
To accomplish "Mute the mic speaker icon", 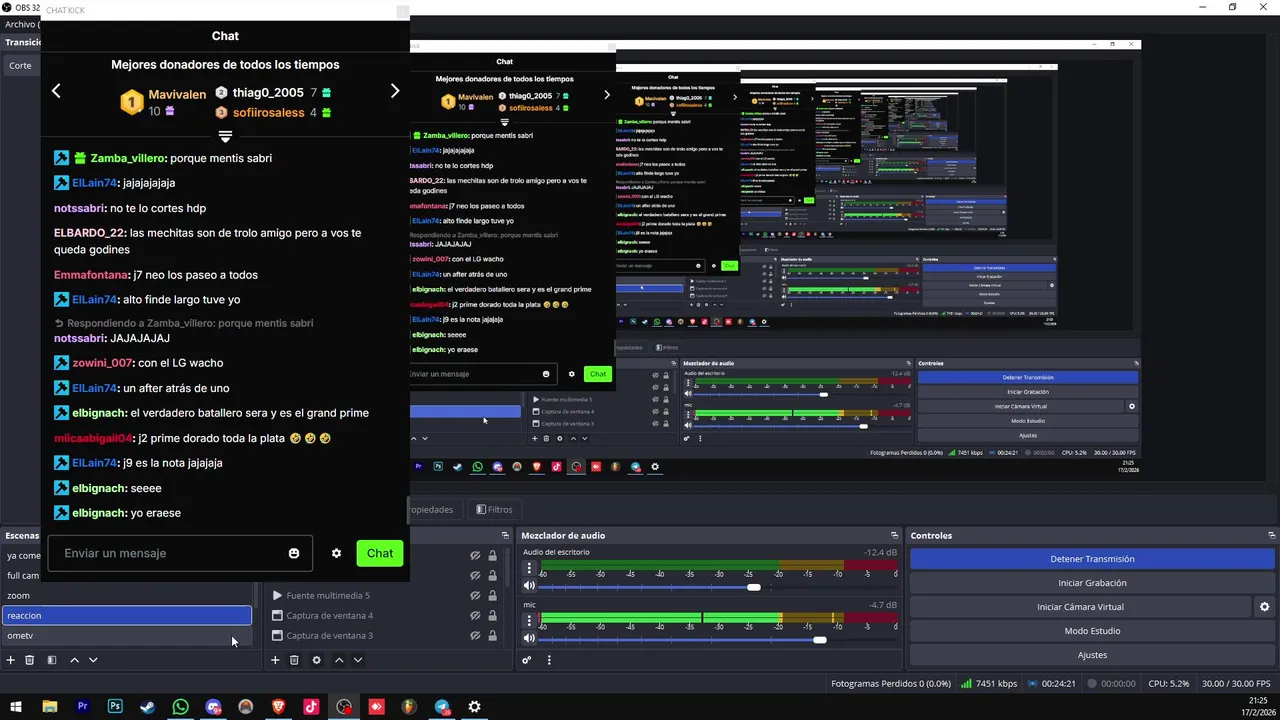I will (x=529, y=638).
